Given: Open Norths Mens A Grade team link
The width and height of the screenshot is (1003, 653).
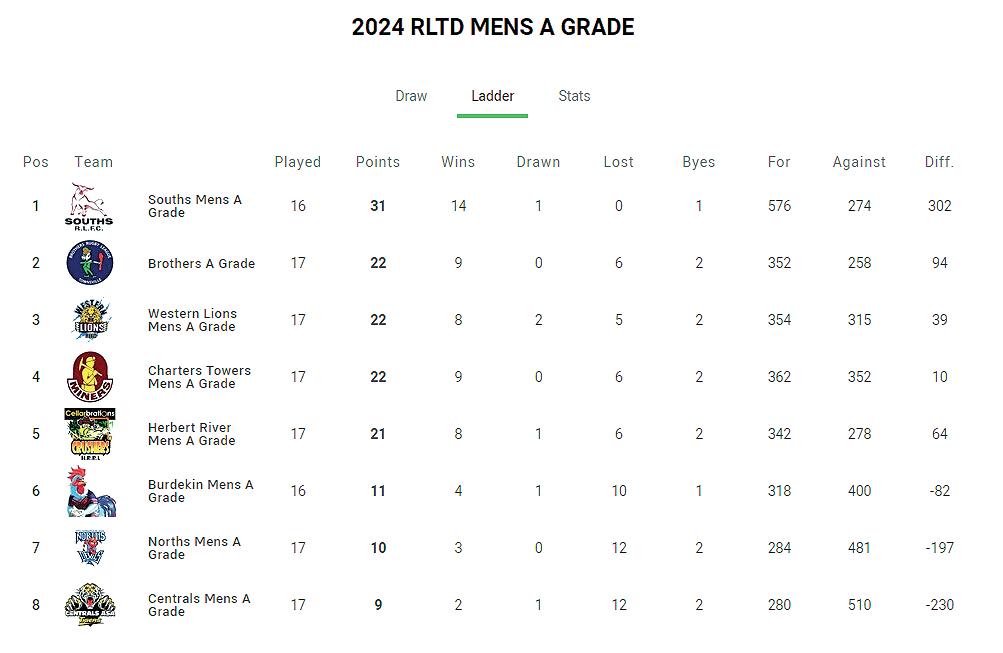Looking at the screenshot, I should coord(194,547).
